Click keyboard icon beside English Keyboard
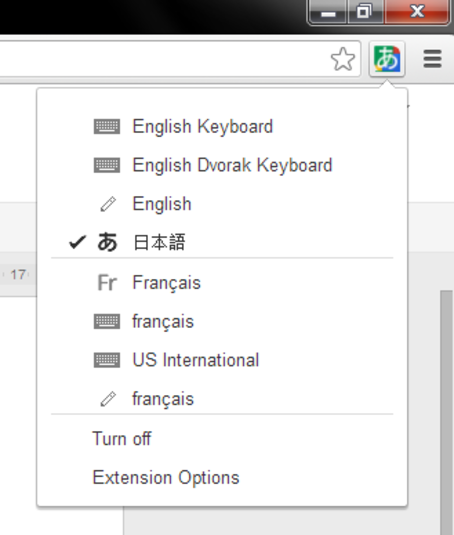 (x=107, y=127)
